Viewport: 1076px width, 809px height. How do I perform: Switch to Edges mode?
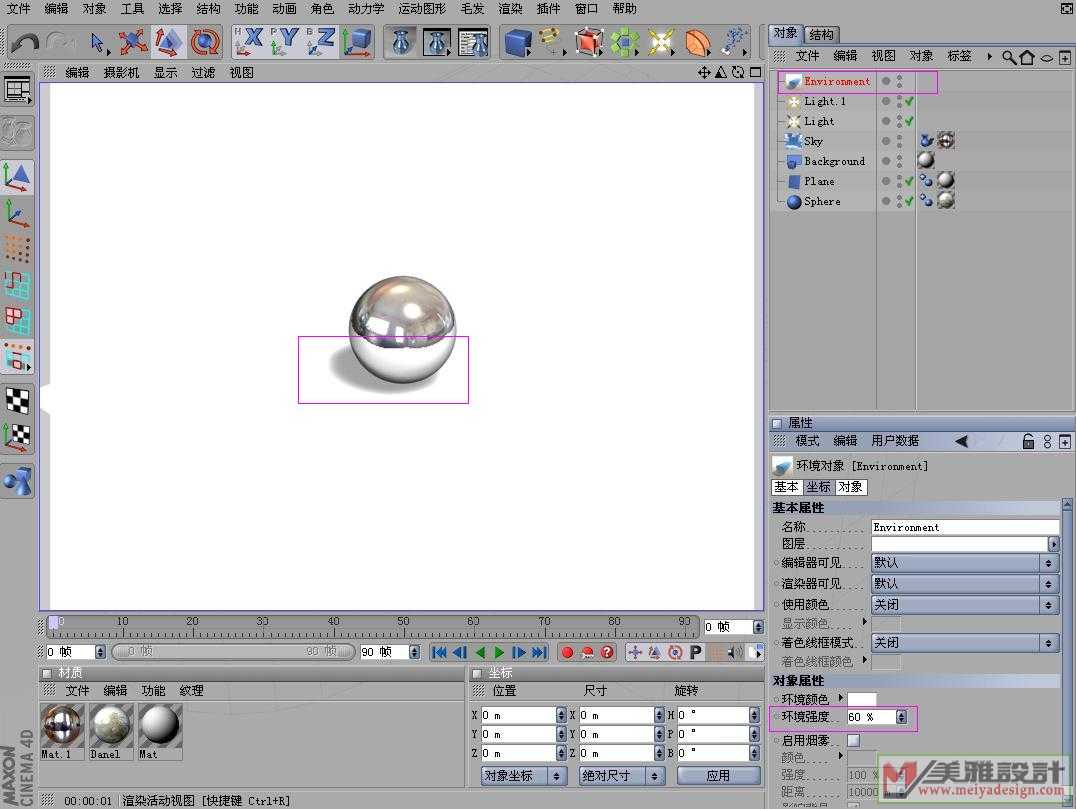(17, 285)
